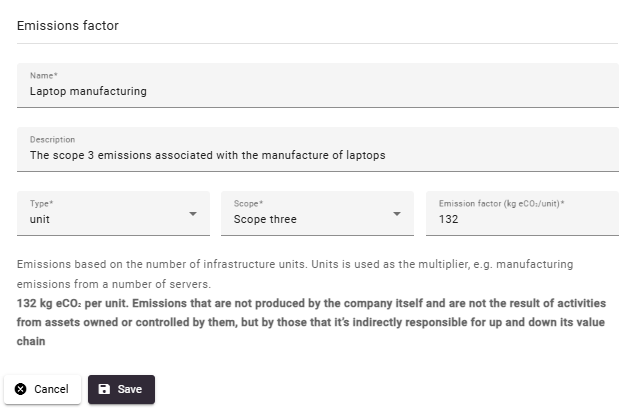635x408 pixels.
Task: Click the Type* label text
Action: pos(41,204)
